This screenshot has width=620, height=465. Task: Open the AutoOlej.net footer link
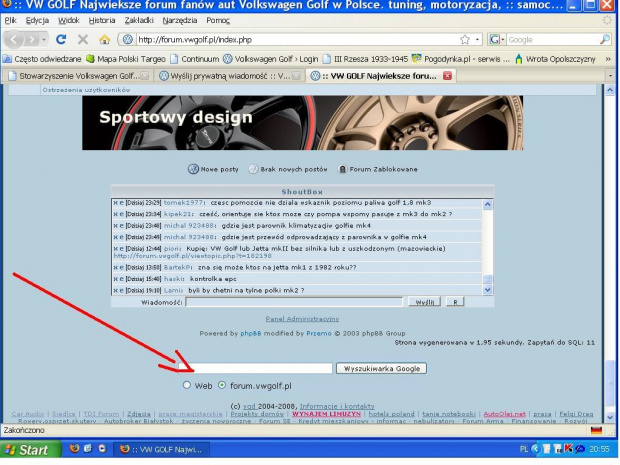click(x=505, y=414)
